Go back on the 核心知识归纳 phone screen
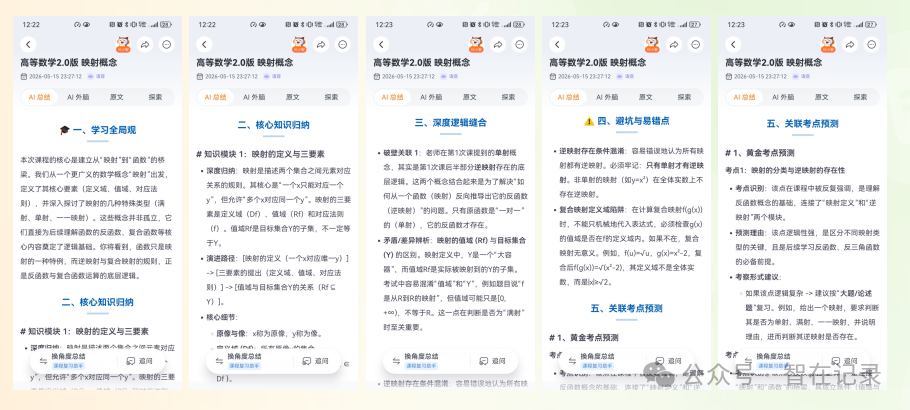 204,44
